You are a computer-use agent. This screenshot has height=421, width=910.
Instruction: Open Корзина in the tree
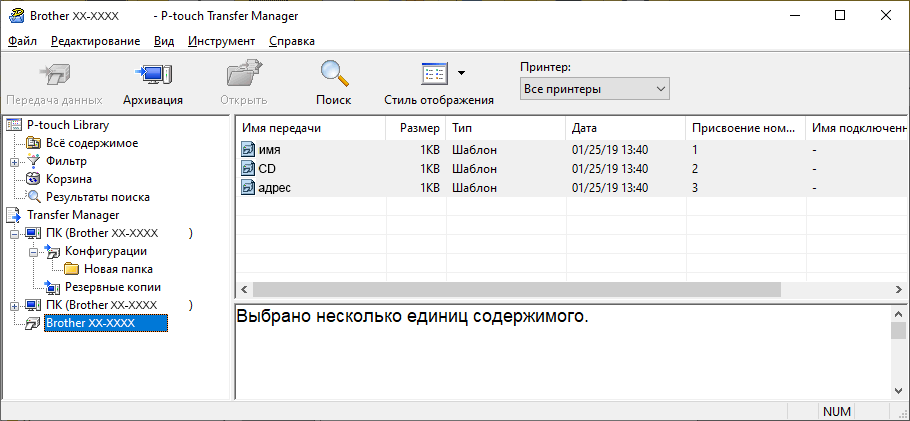pyautogui.click(x=68, y=179)
